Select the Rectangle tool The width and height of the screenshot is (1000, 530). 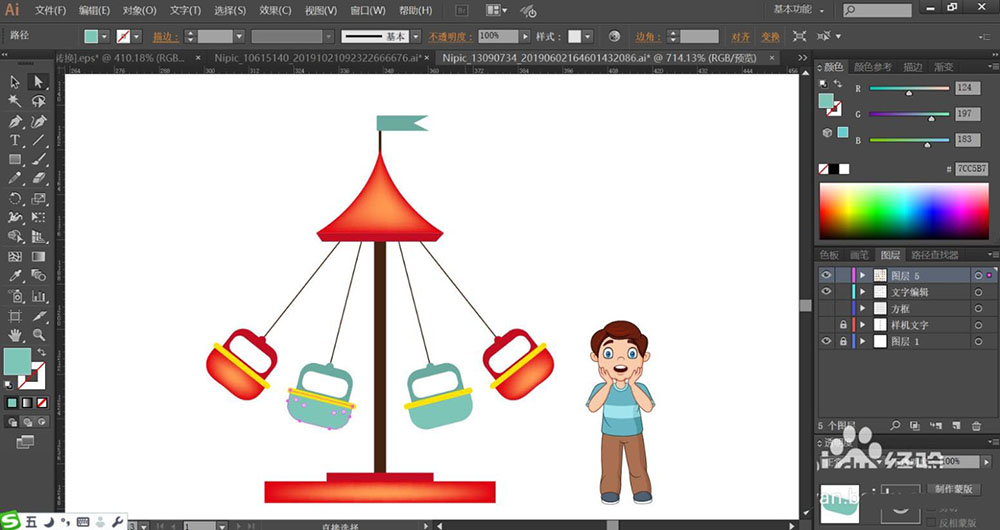[x=15, y=159]
